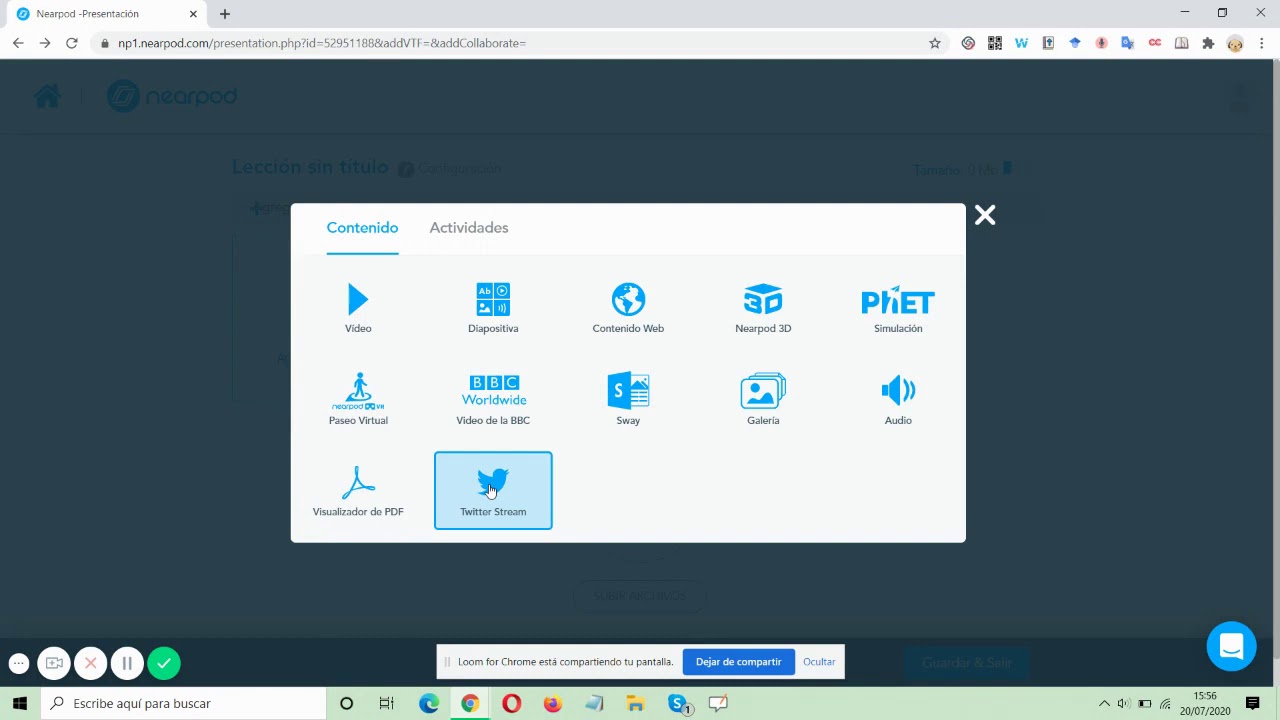Screen dimensions: 1280x720
Task: Go back in browser history
Action: tap(18, 43)
